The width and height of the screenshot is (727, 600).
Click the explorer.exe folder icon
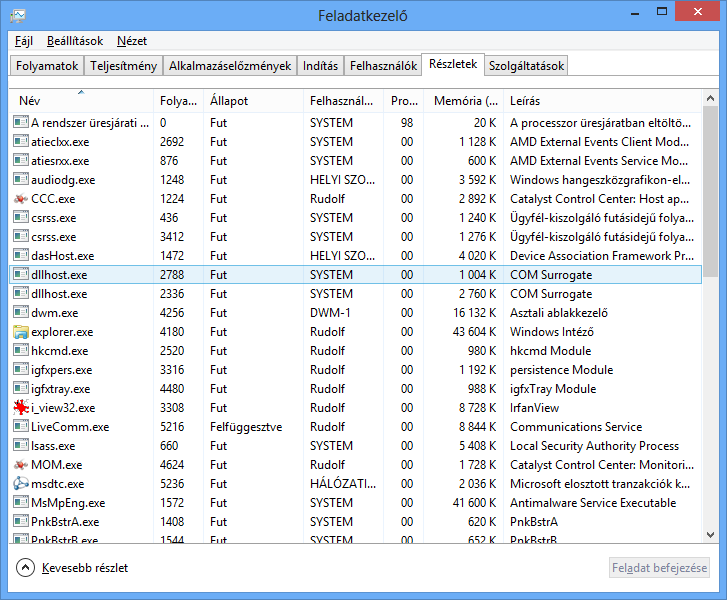[x=21, y=332]
